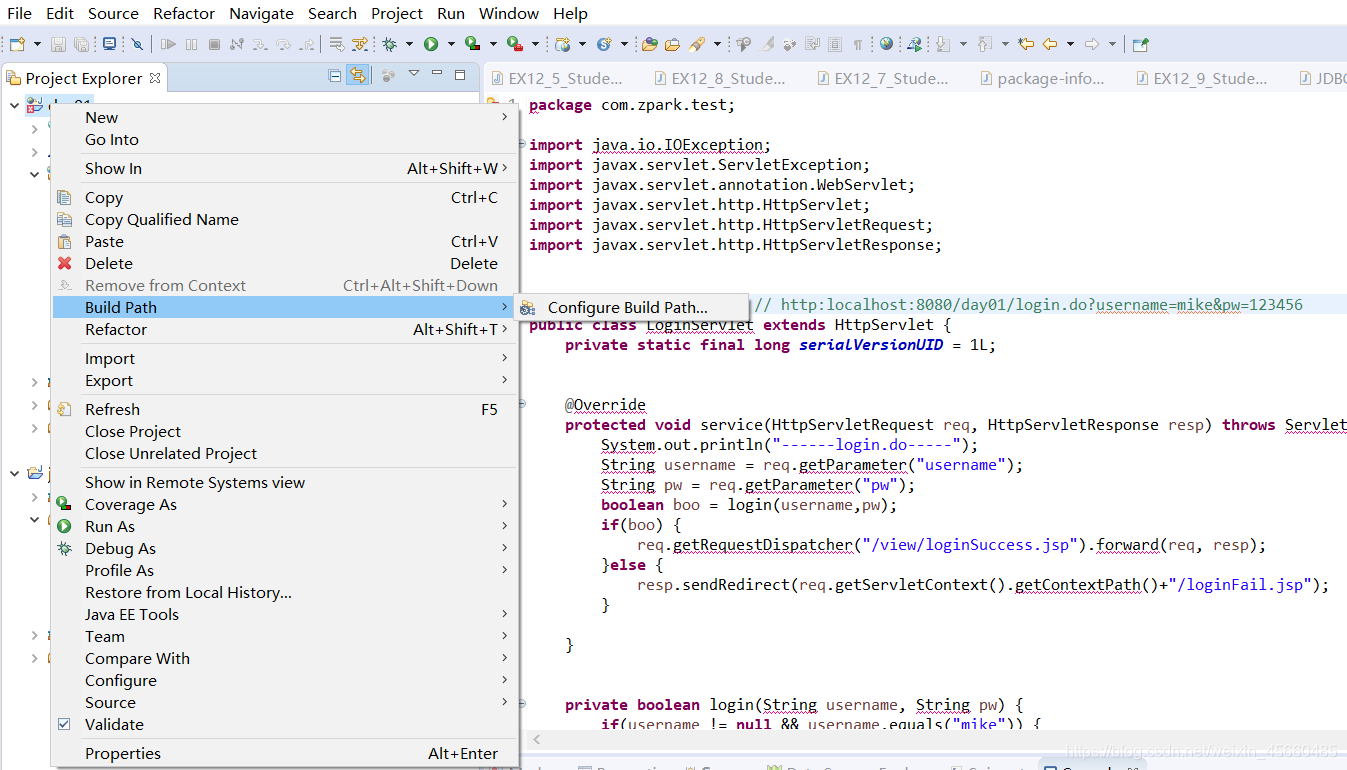Open the Refactor menu in menu bar
Viewport: 1347px width, 770px height.
[184, 14]
